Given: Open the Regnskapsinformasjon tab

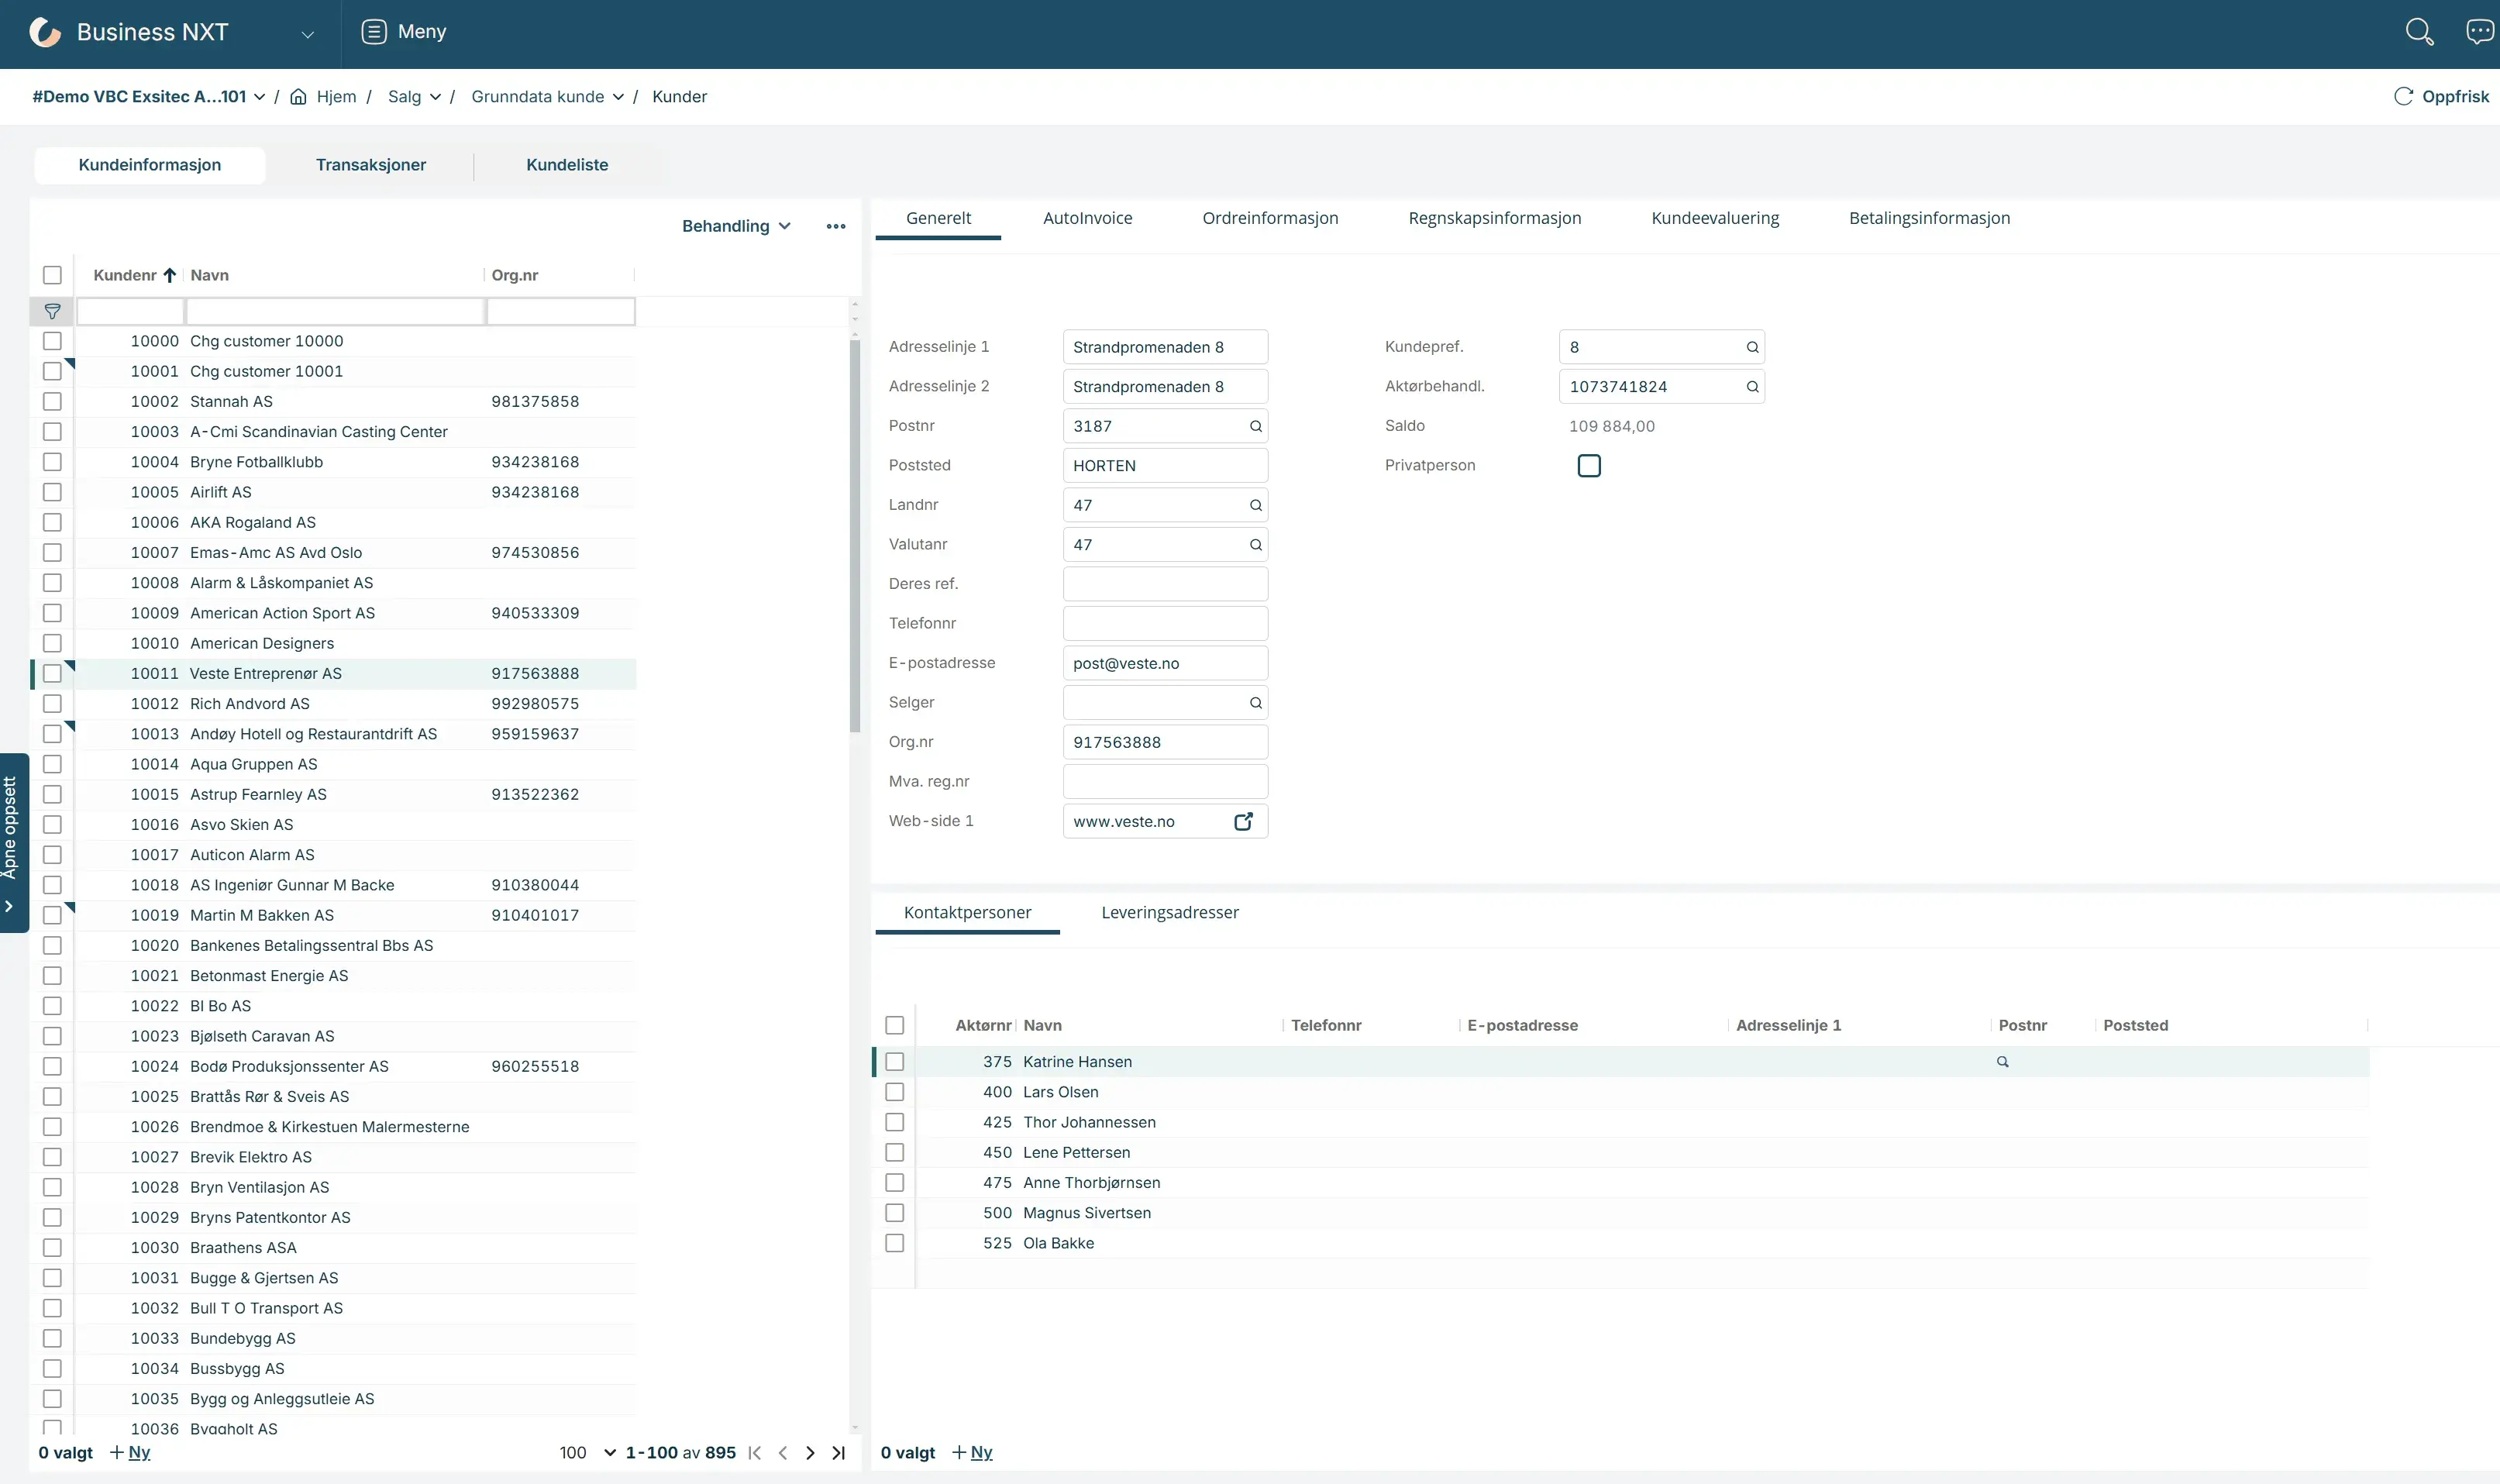Looking at the screenshot, I should pyautogui.click(x=1495, y=218).
